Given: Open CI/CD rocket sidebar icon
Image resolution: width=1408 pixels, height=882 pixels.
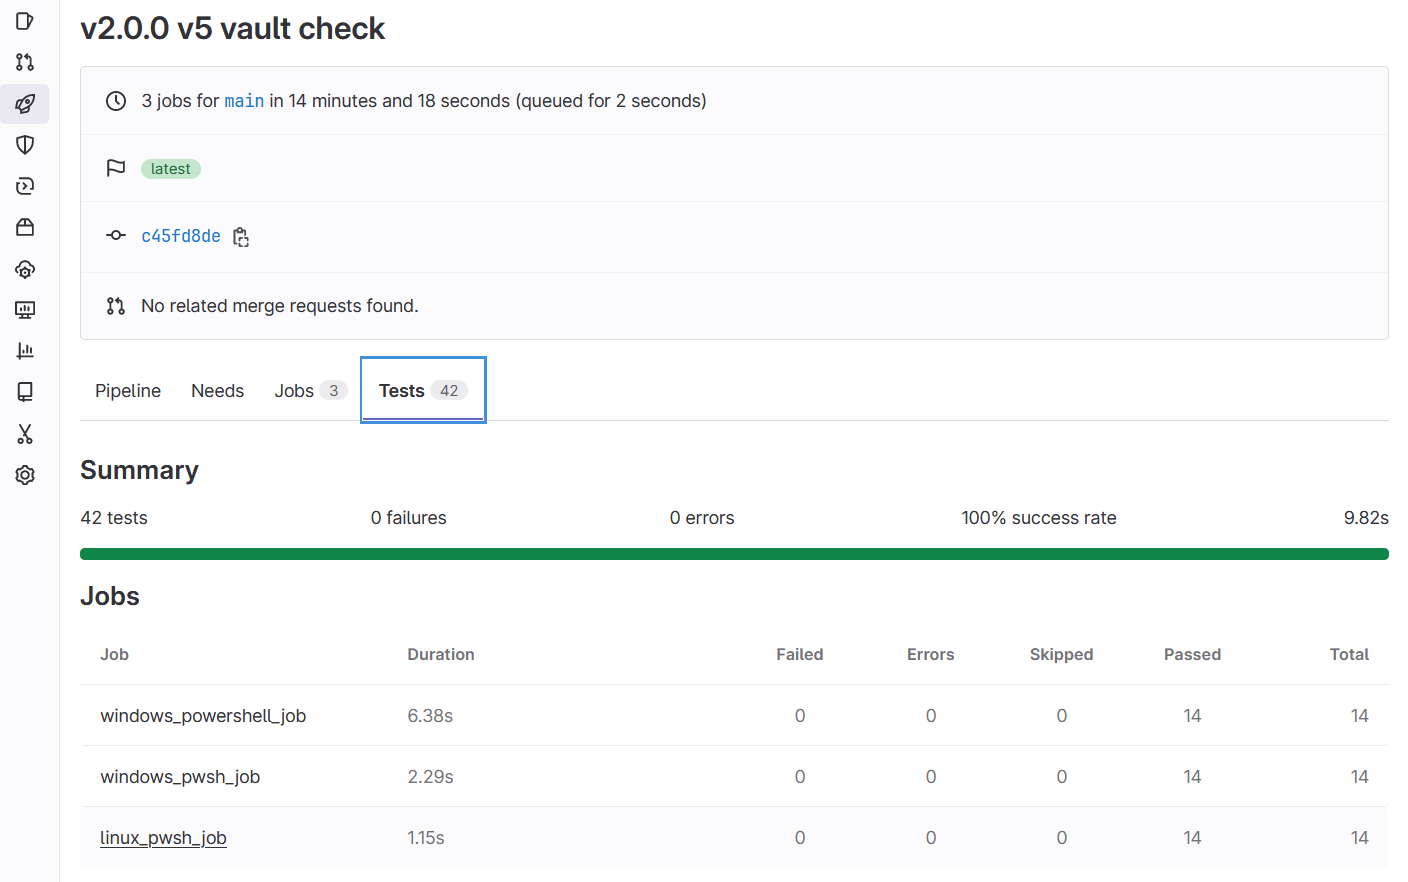Looking at the screenshot, I should 25,104.
